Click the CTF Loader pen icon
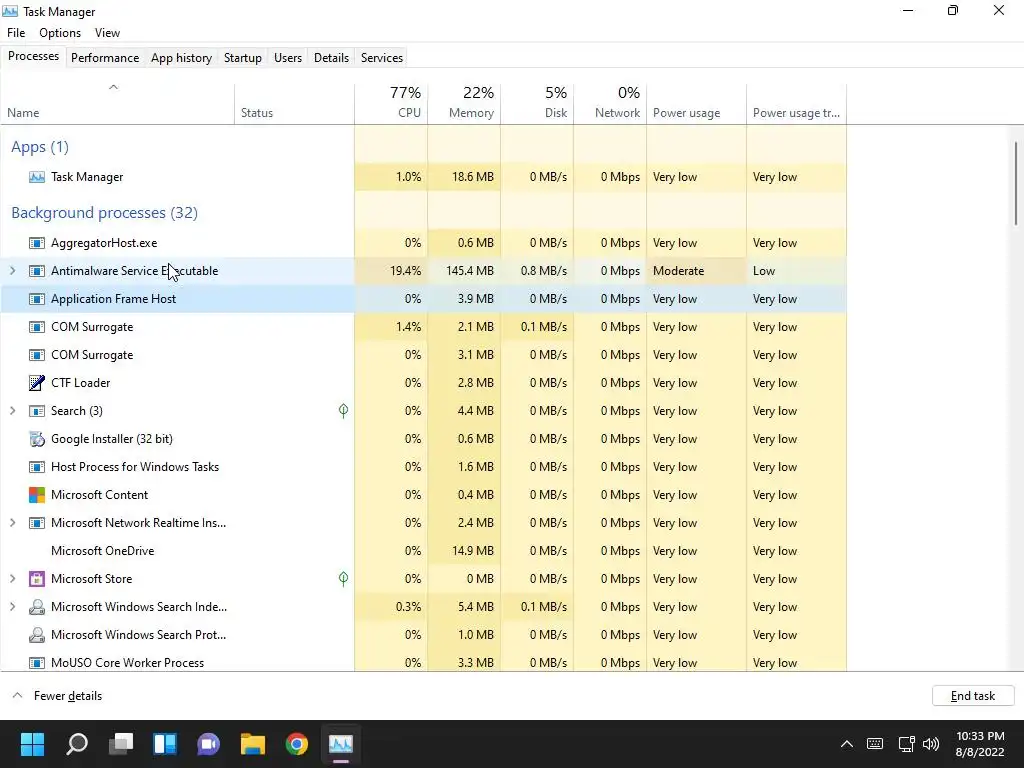 tap(37, 383)
